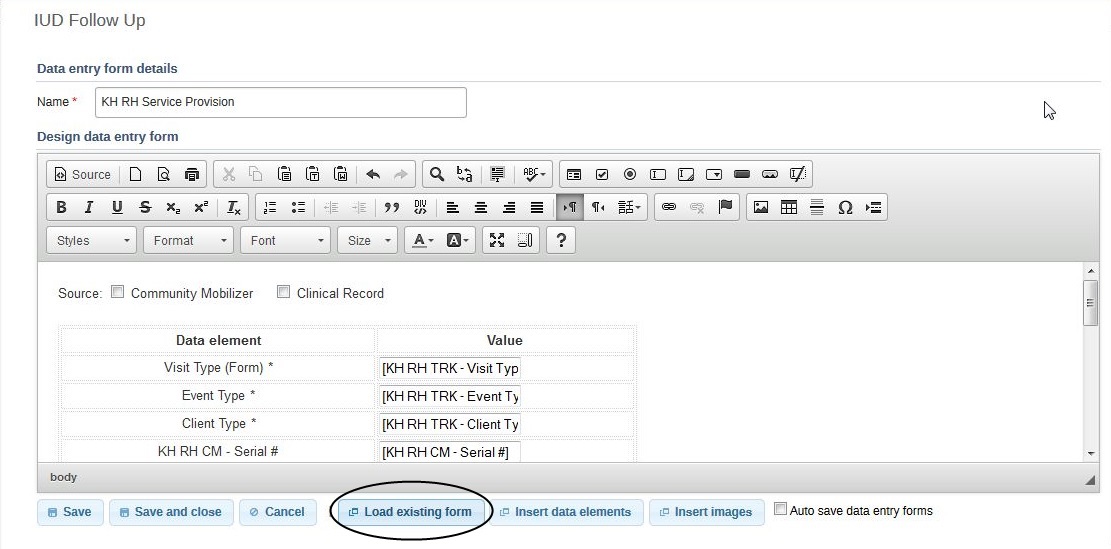Apply italic formatting

(89, 207)
